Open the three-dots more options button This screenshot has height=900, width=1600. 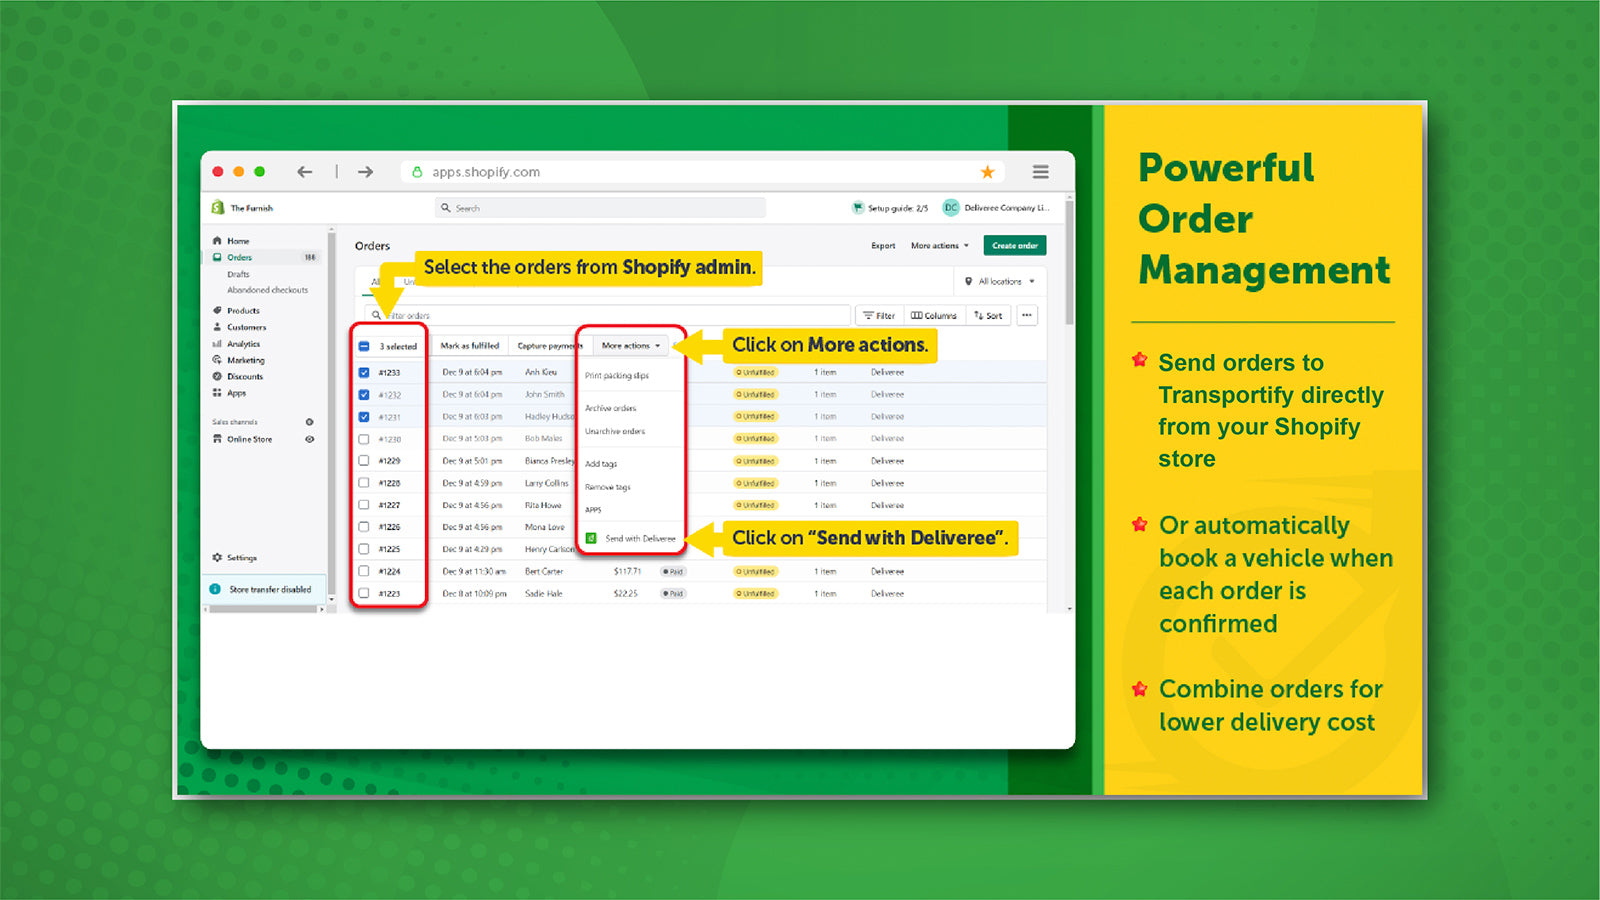pos(1027,315)
